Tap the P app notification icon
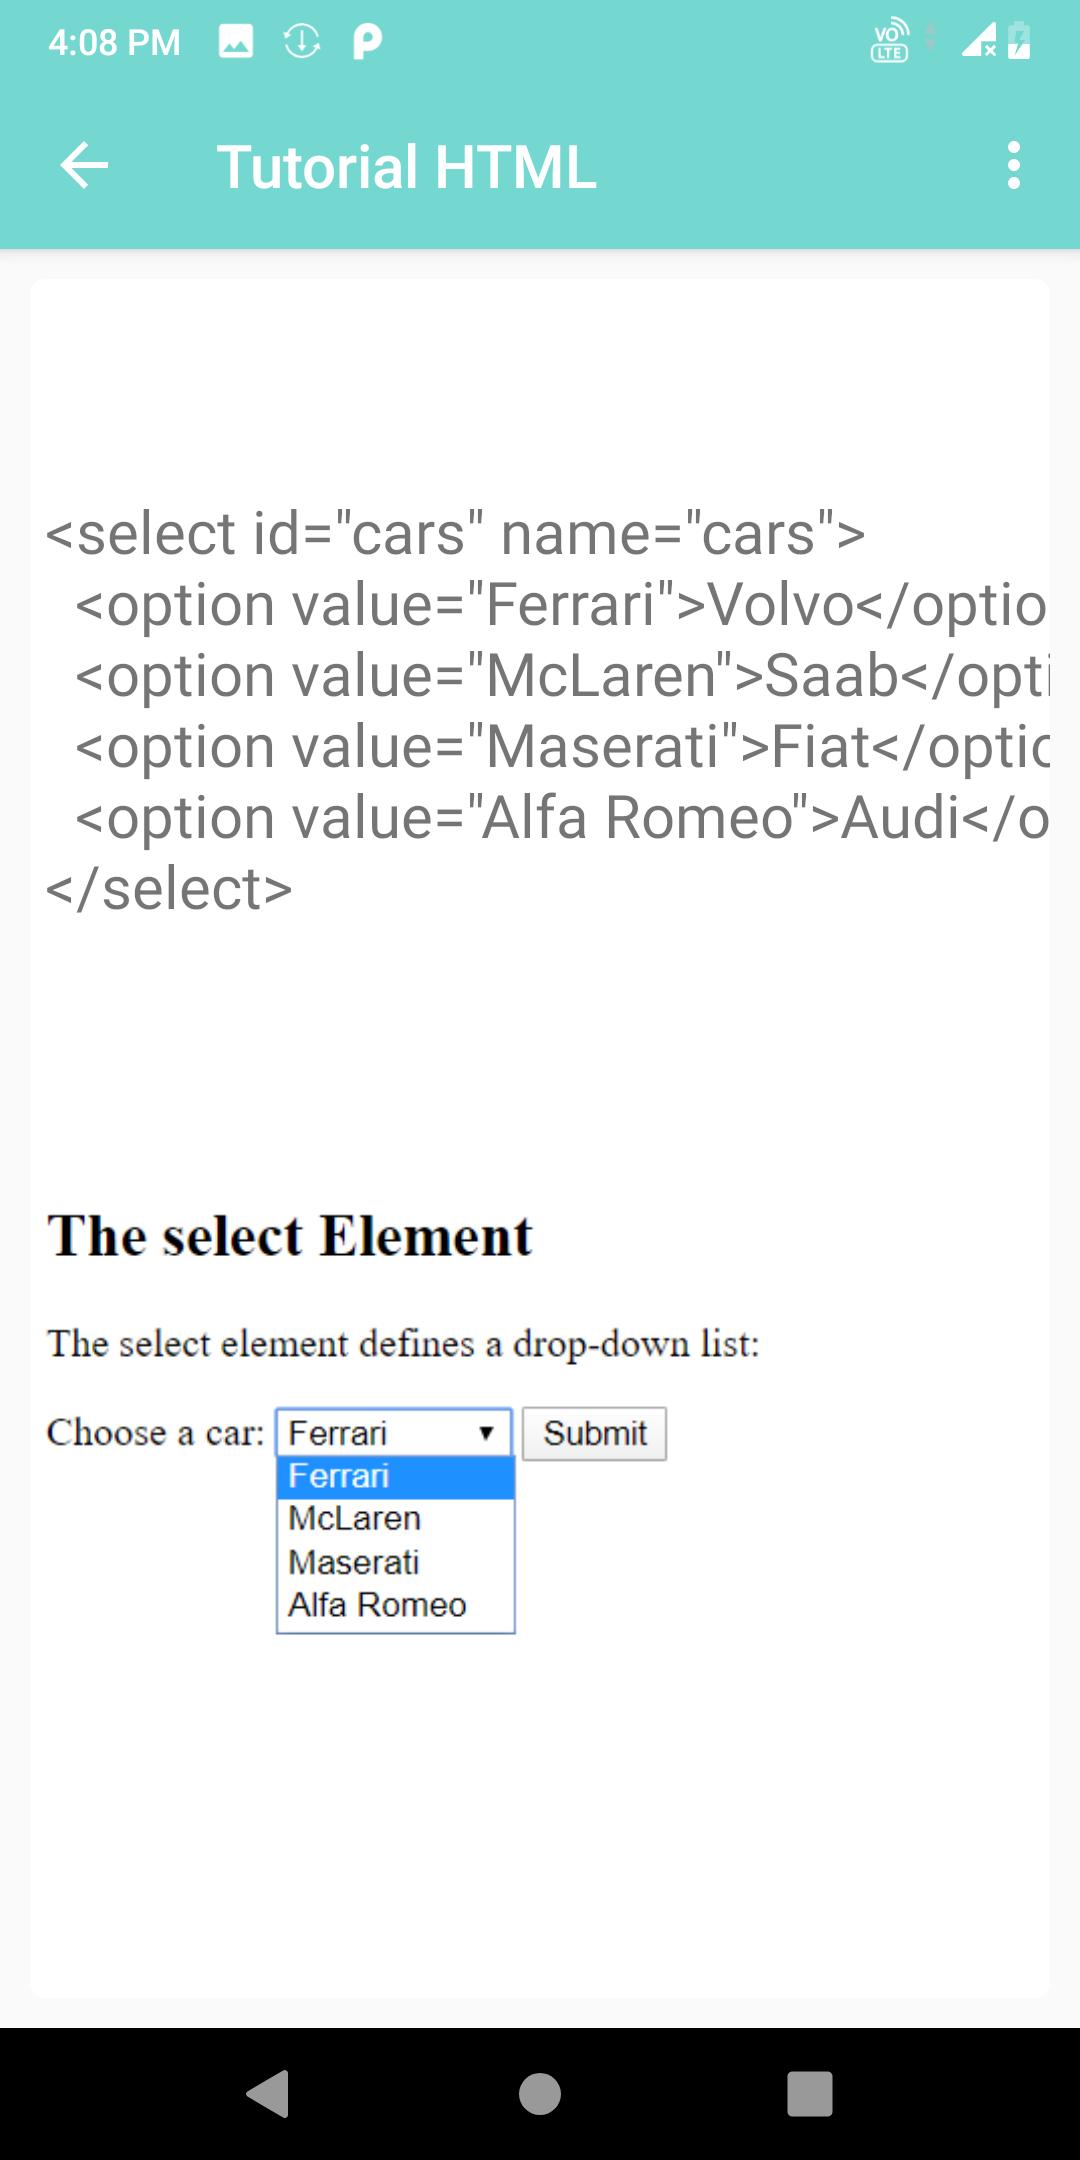The height and width of the screenshot is (2160, 1080). click(x=367, y=41)
